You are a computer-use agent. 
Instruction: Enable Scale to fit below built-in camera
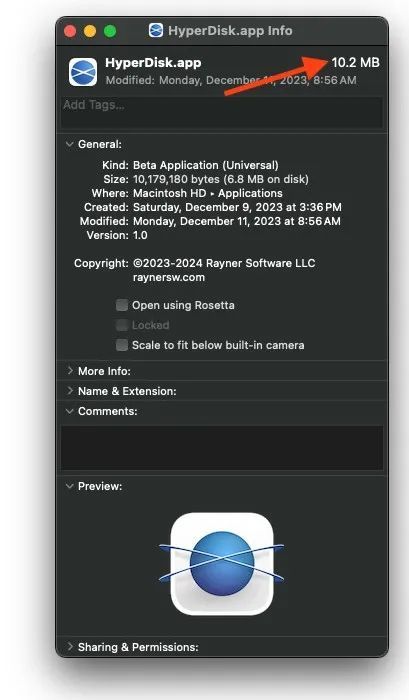(x=121, y=345)
